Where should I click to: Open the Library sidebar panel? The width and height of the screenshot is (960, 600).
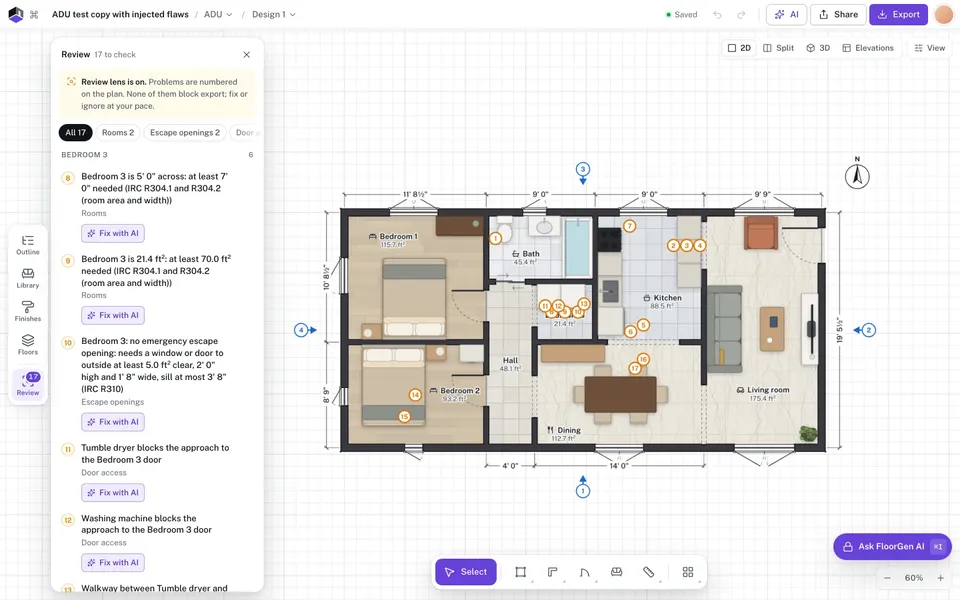(28, 278)
